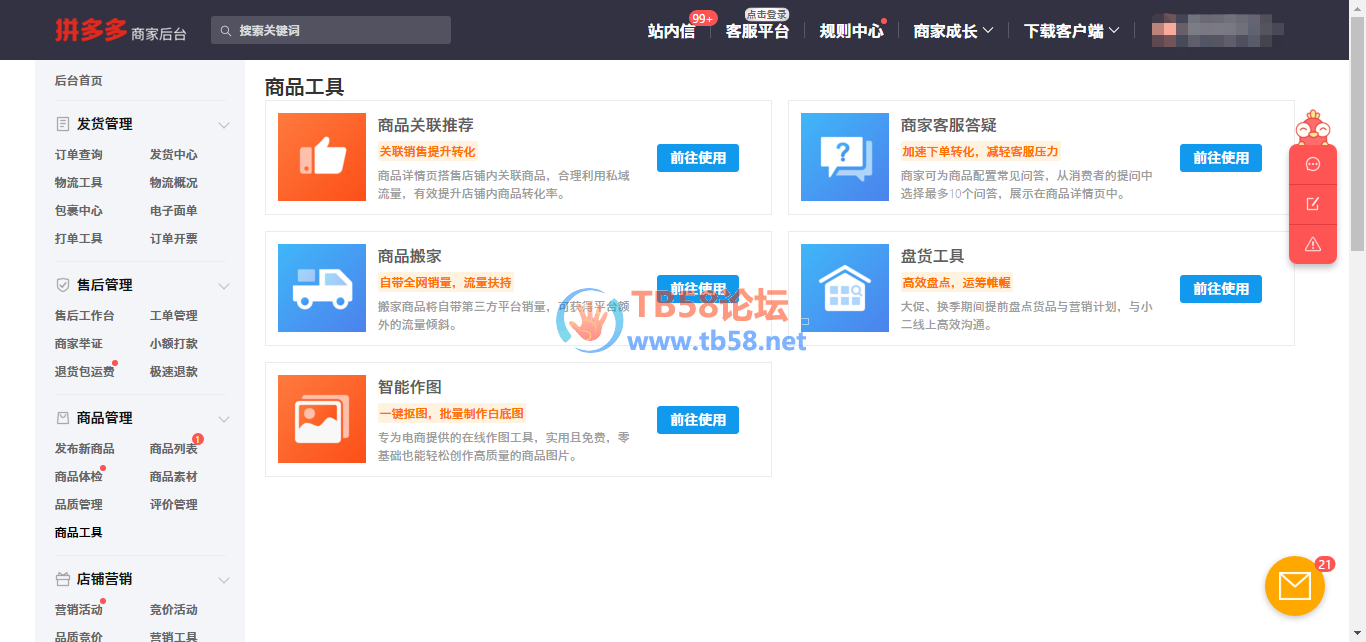Image resolution: width=1366 pixels, height=642 pixels.
Task: Open 商品列表 in sidebar
Action: point(174,449)
